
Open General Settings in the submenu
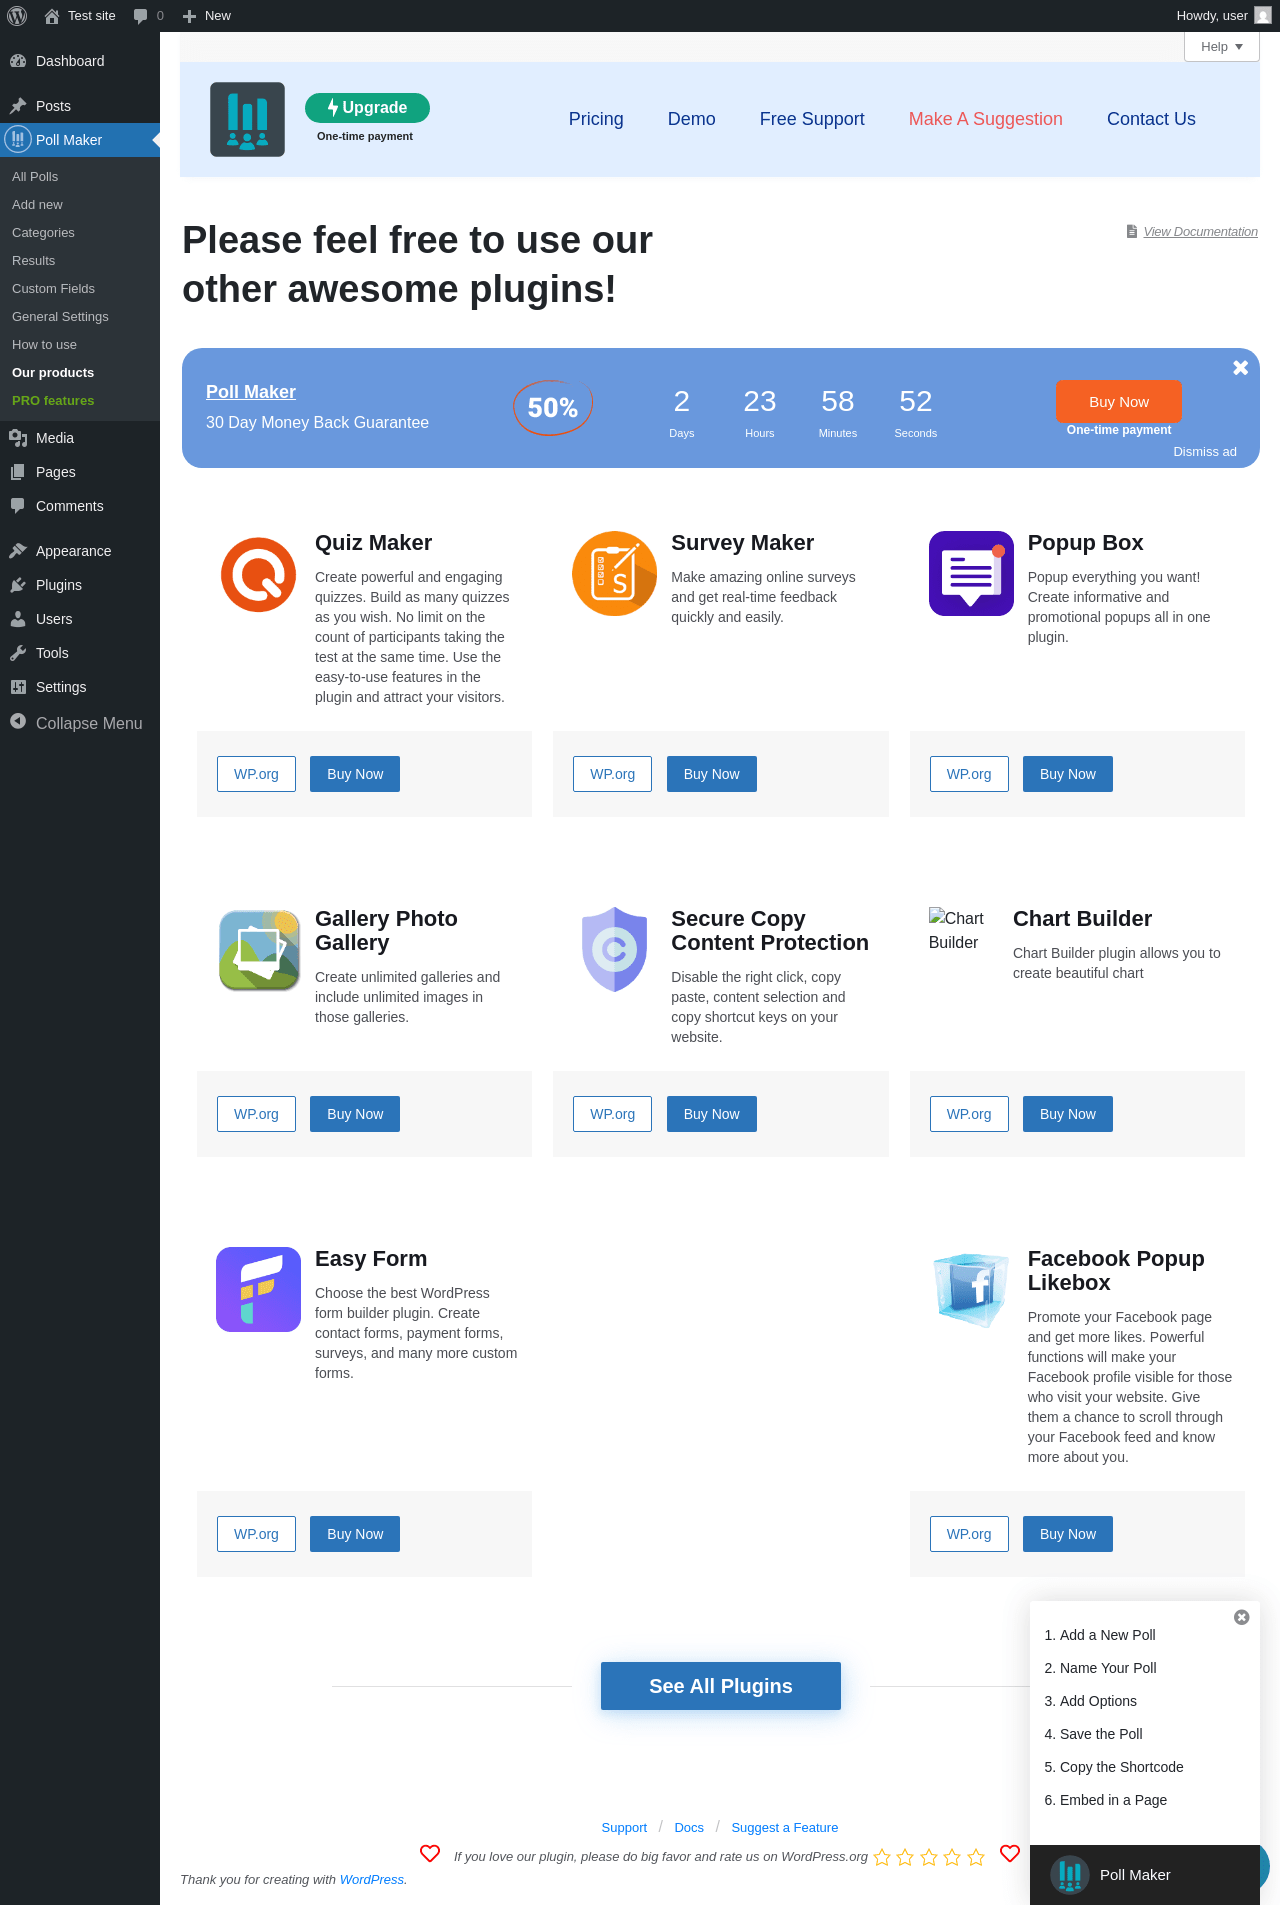[x=60, y=317]
